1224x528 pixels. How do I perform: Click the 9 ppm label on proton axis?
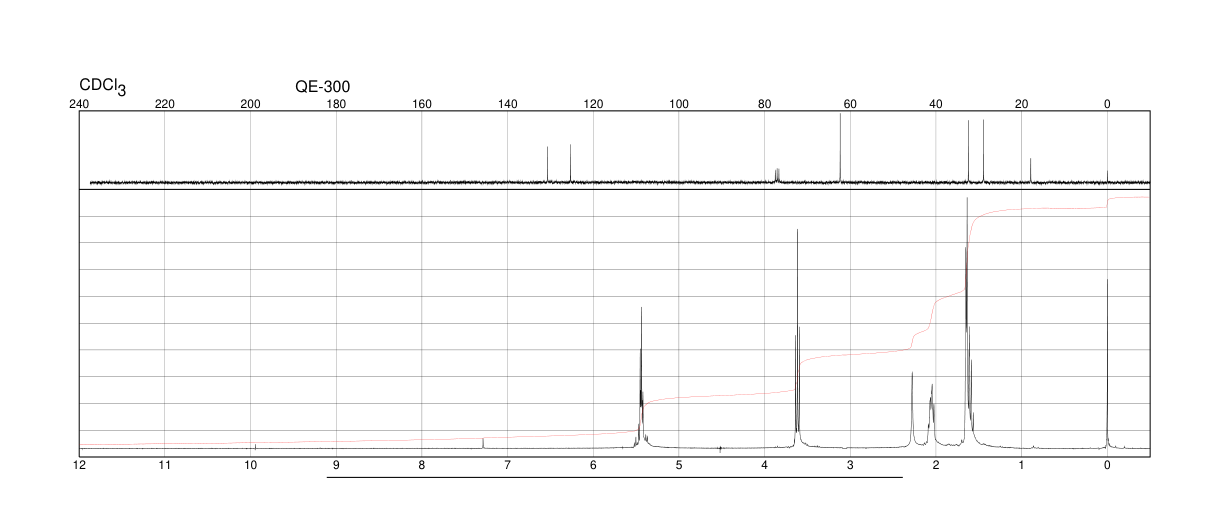(x=336, y=465)
